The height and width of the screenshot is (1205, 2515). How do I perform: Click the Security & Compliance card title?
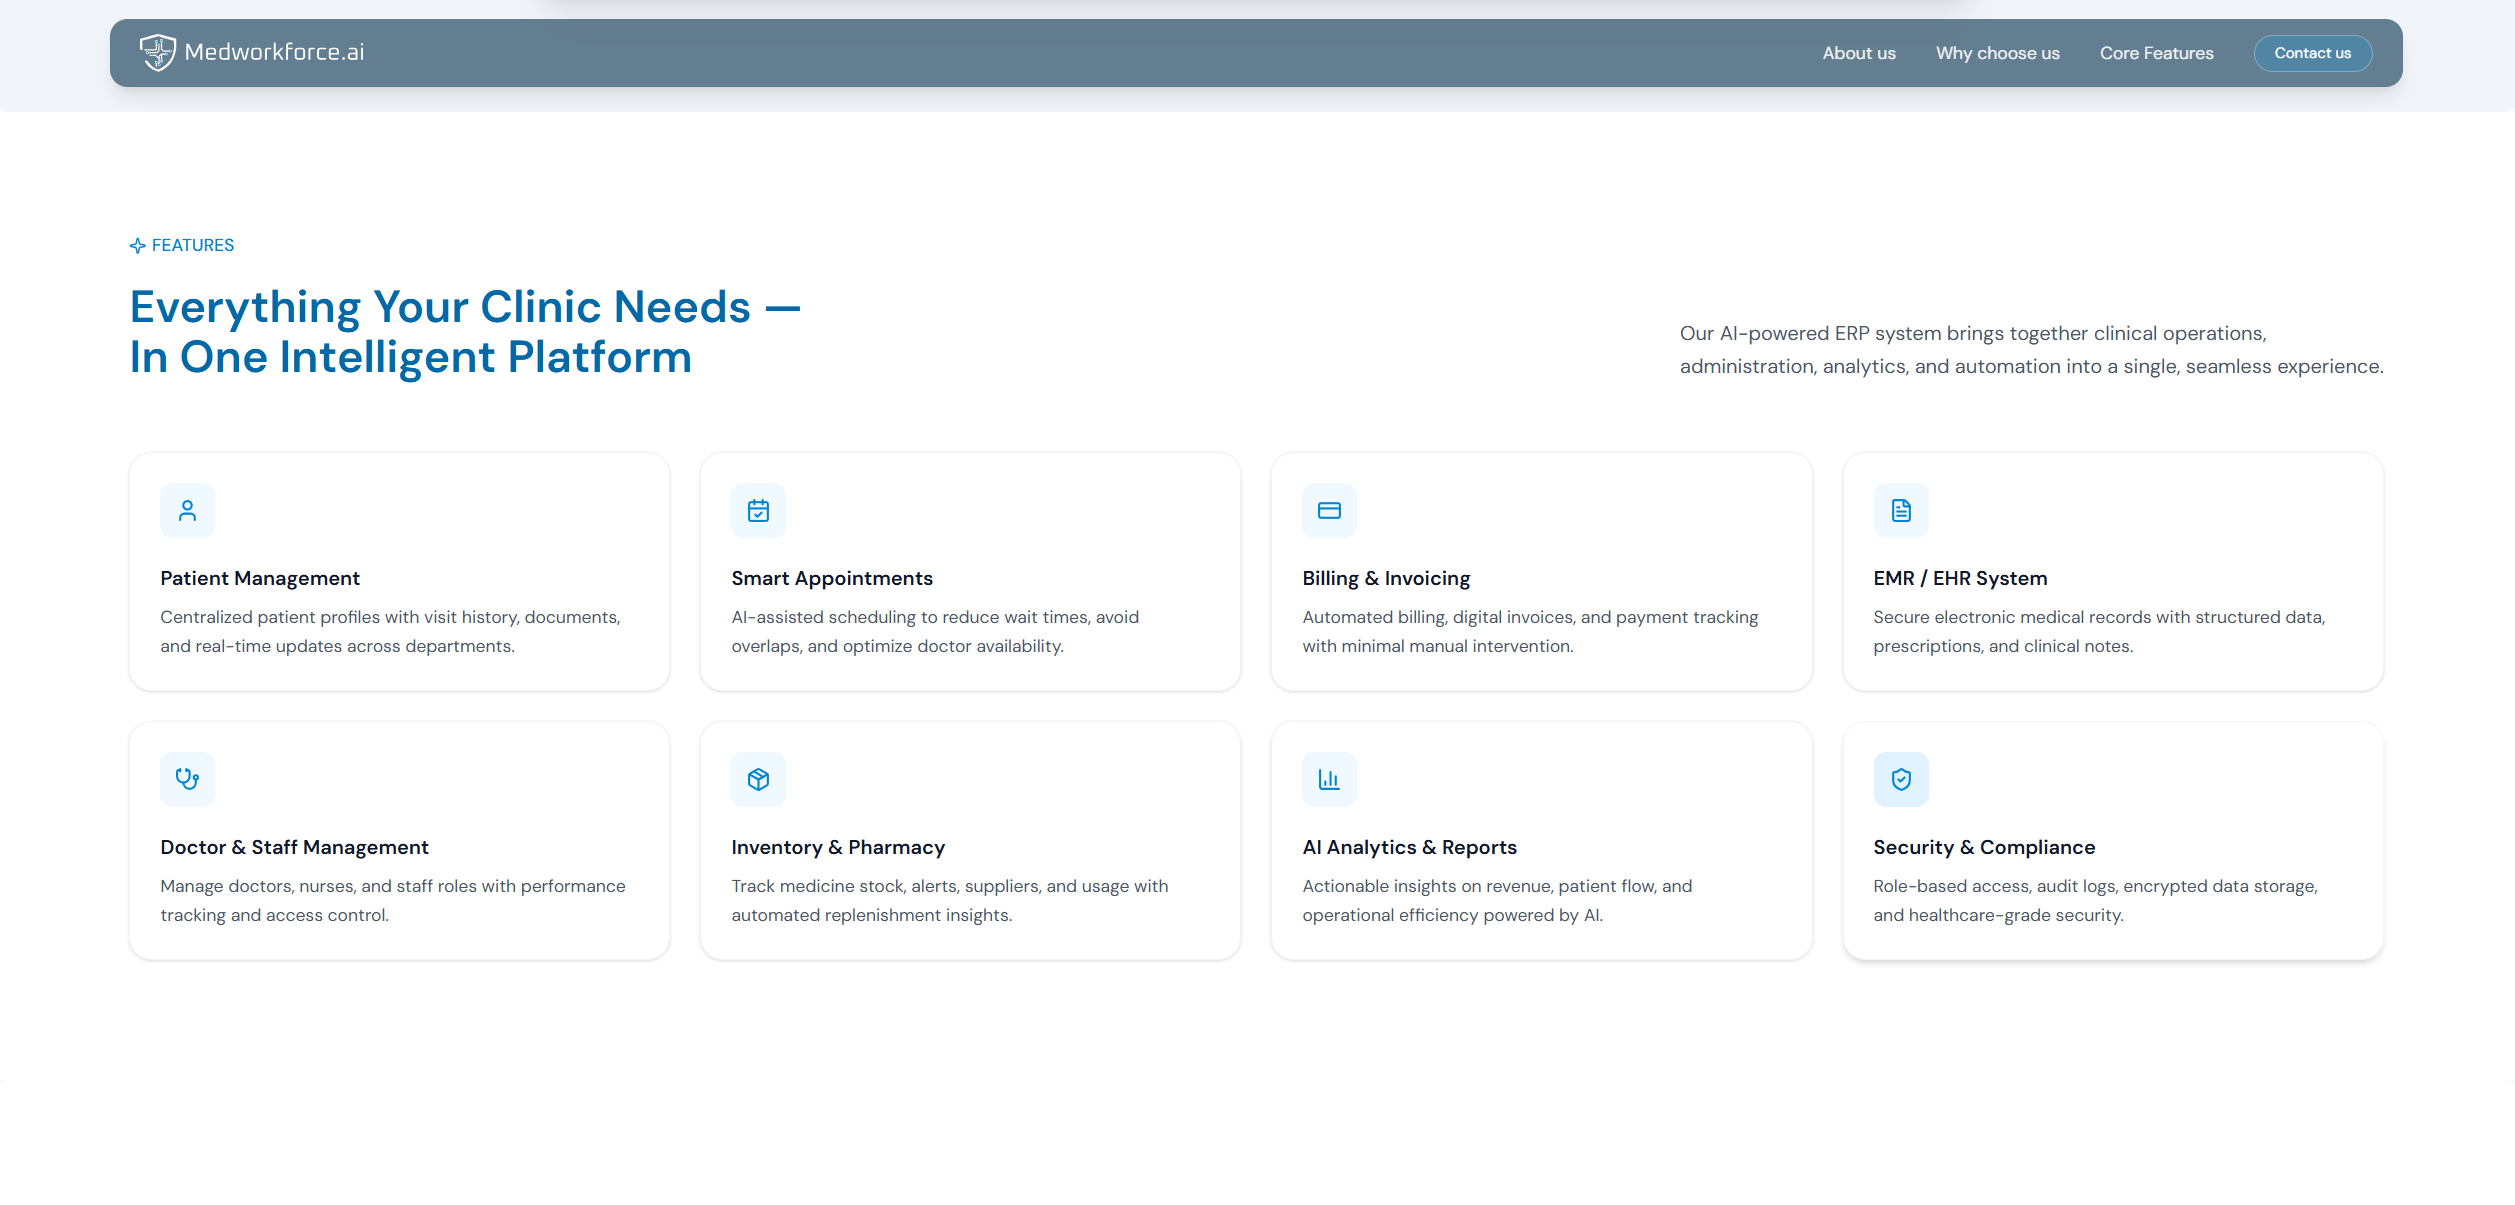click(x=1983, y=847)
